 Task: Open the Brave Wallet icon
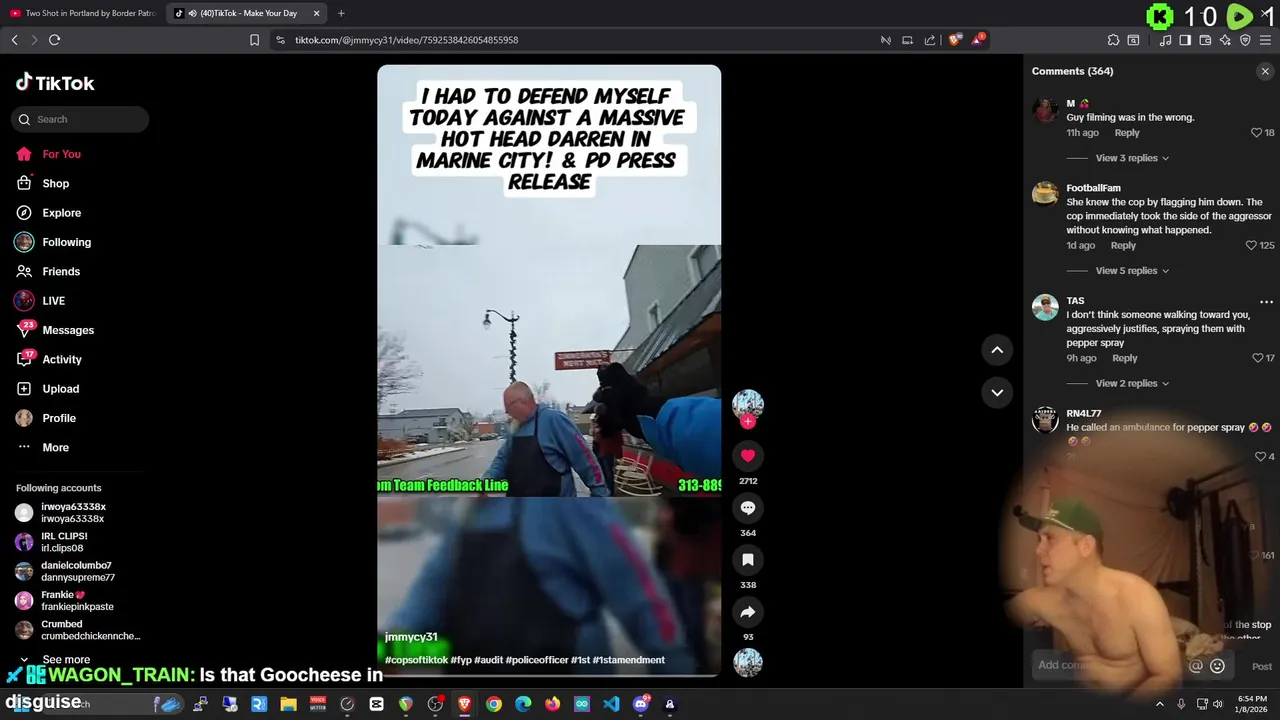click(1205, 40)
